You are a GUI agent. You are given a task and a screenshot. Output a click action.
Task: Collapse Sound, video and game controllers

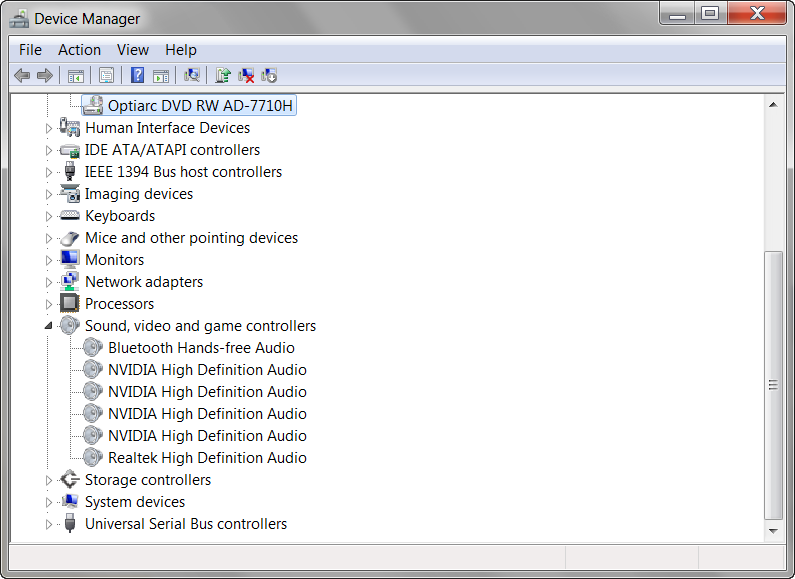tap(49, 326)
